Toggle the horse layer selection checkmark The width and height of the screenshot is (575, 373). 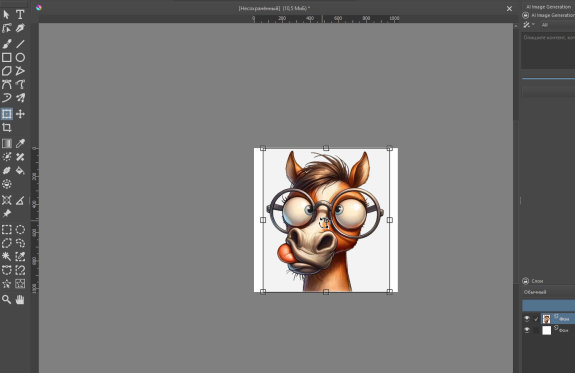click(x=536, y=319)
